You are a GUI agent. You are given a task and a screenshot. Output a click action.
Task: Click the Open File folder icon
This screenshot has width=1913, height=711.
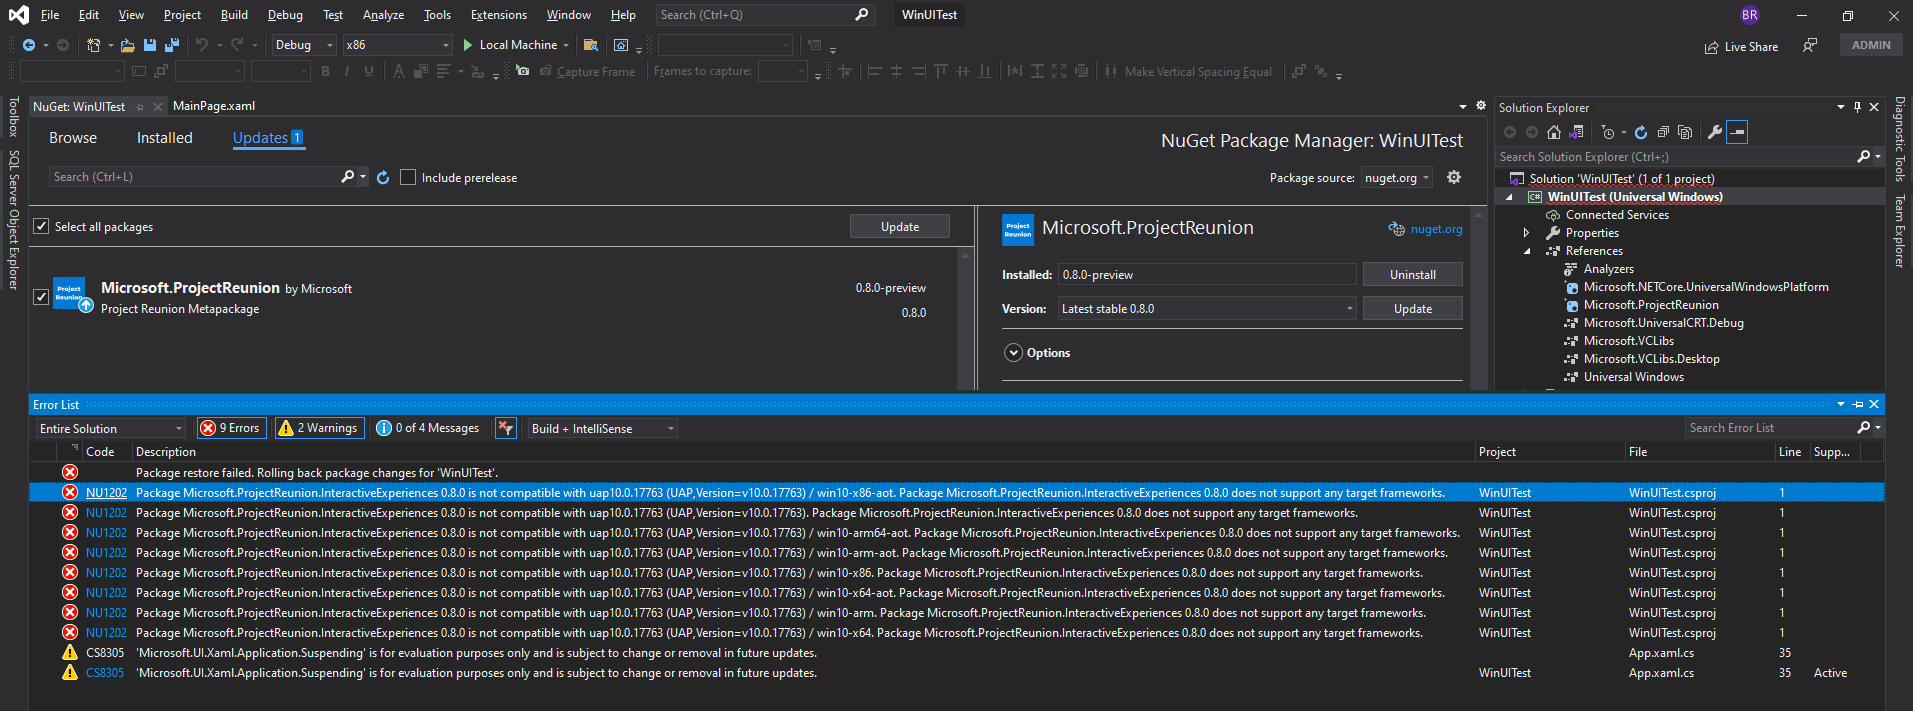(127, 45)
